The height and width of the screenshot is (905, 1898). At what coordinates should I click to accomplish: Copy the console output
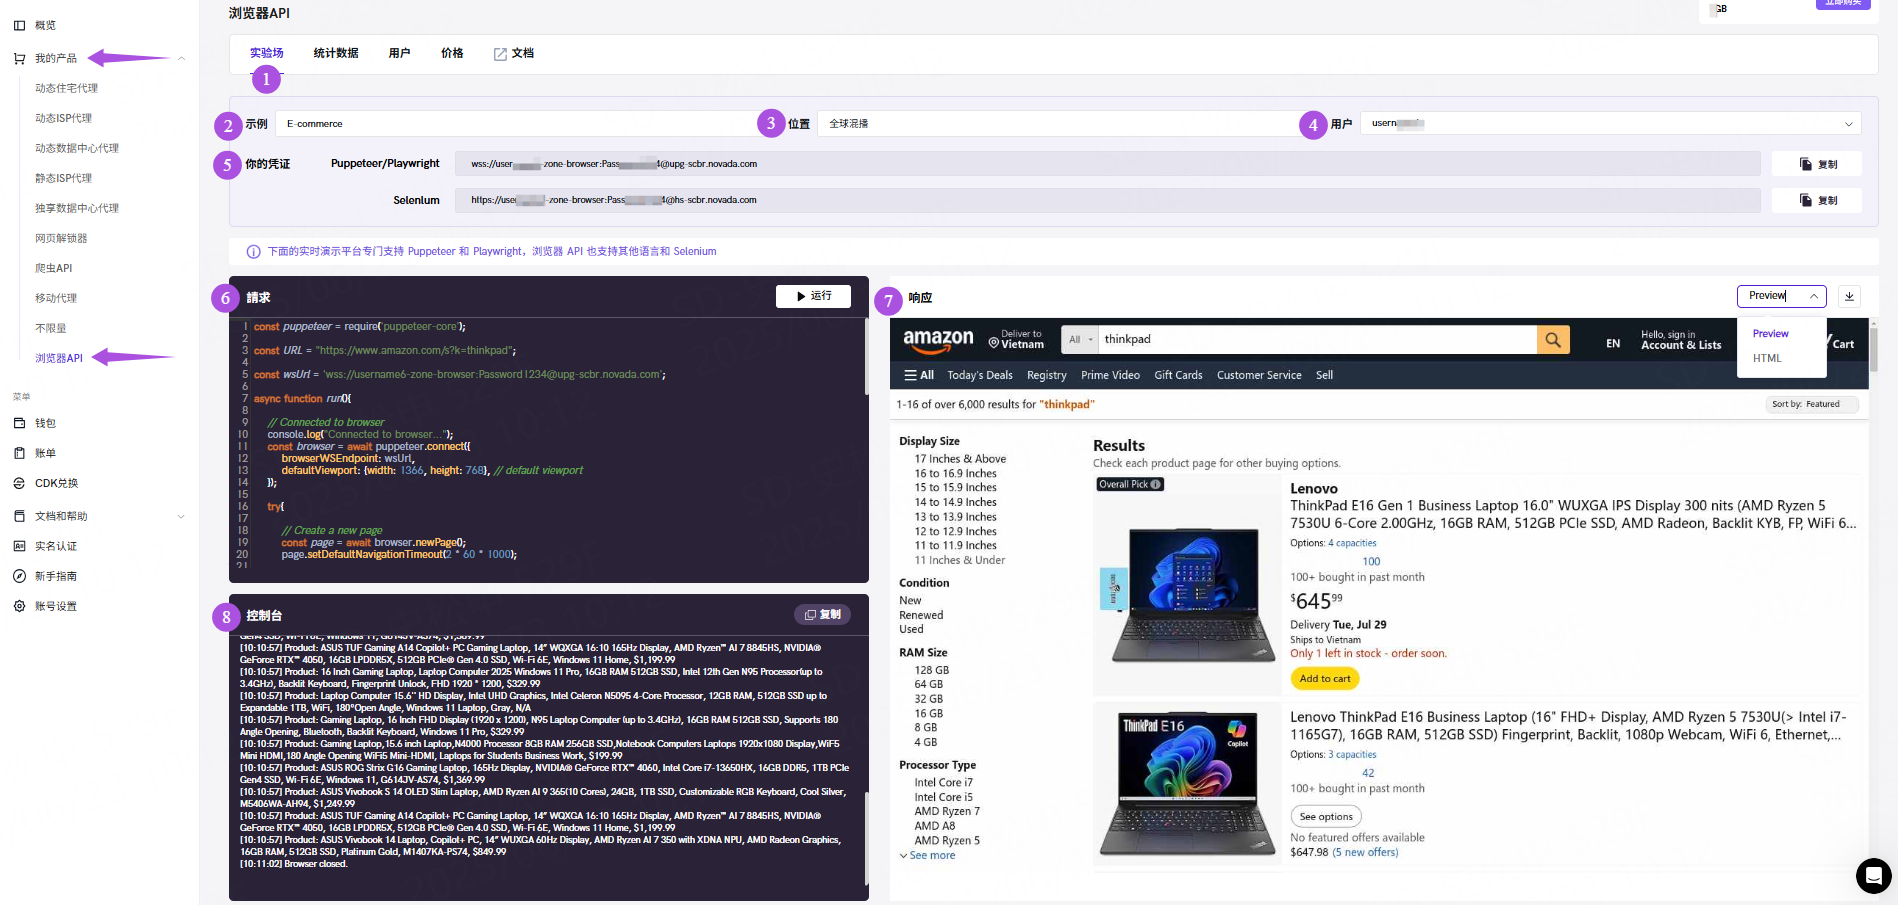click(822, 615)
